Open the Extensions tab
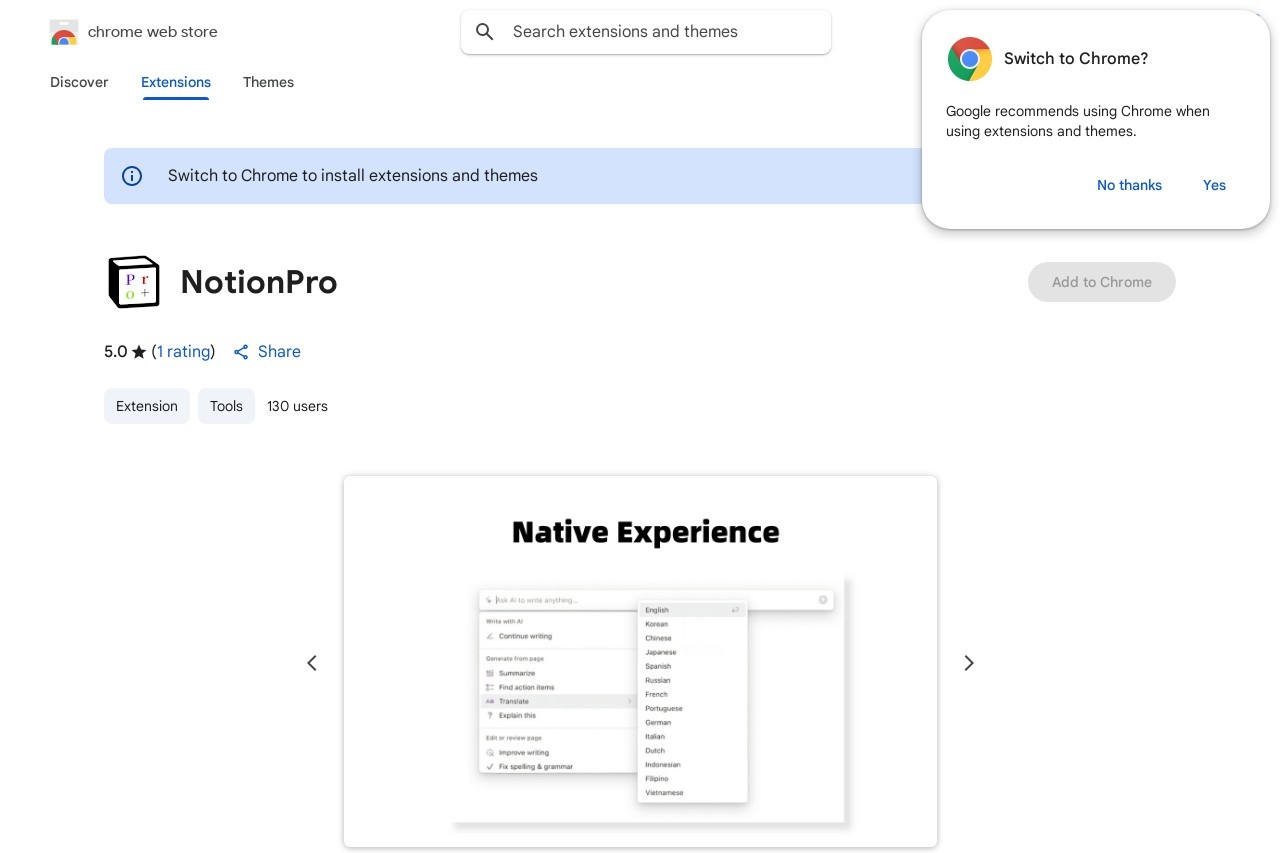The image size is (1280, 853). (x=176, y=82)
